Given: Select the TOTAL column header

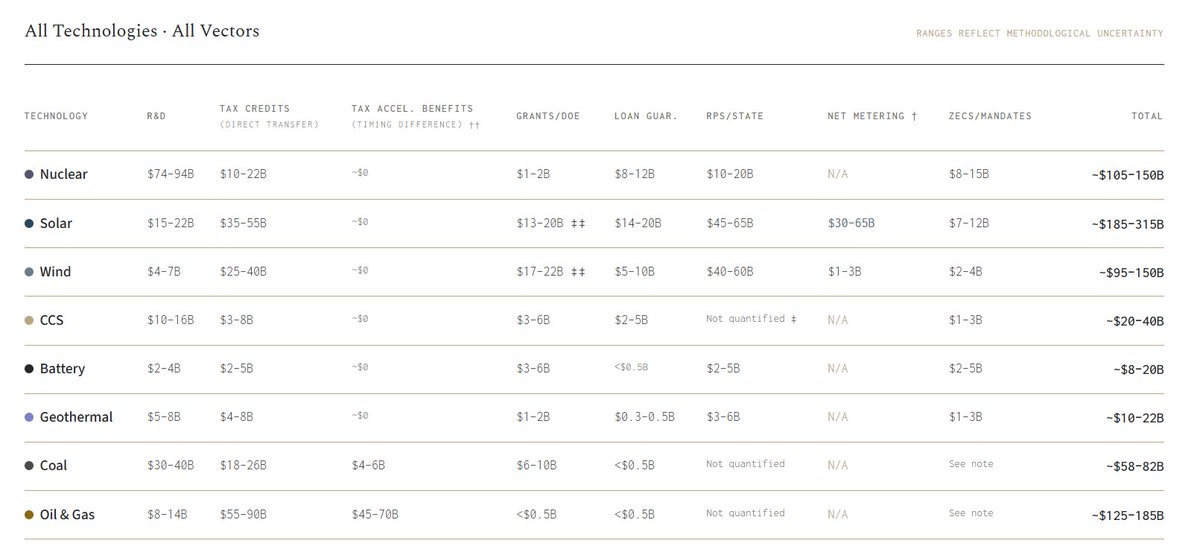Looking at the screenshot, I should 1147,116.
